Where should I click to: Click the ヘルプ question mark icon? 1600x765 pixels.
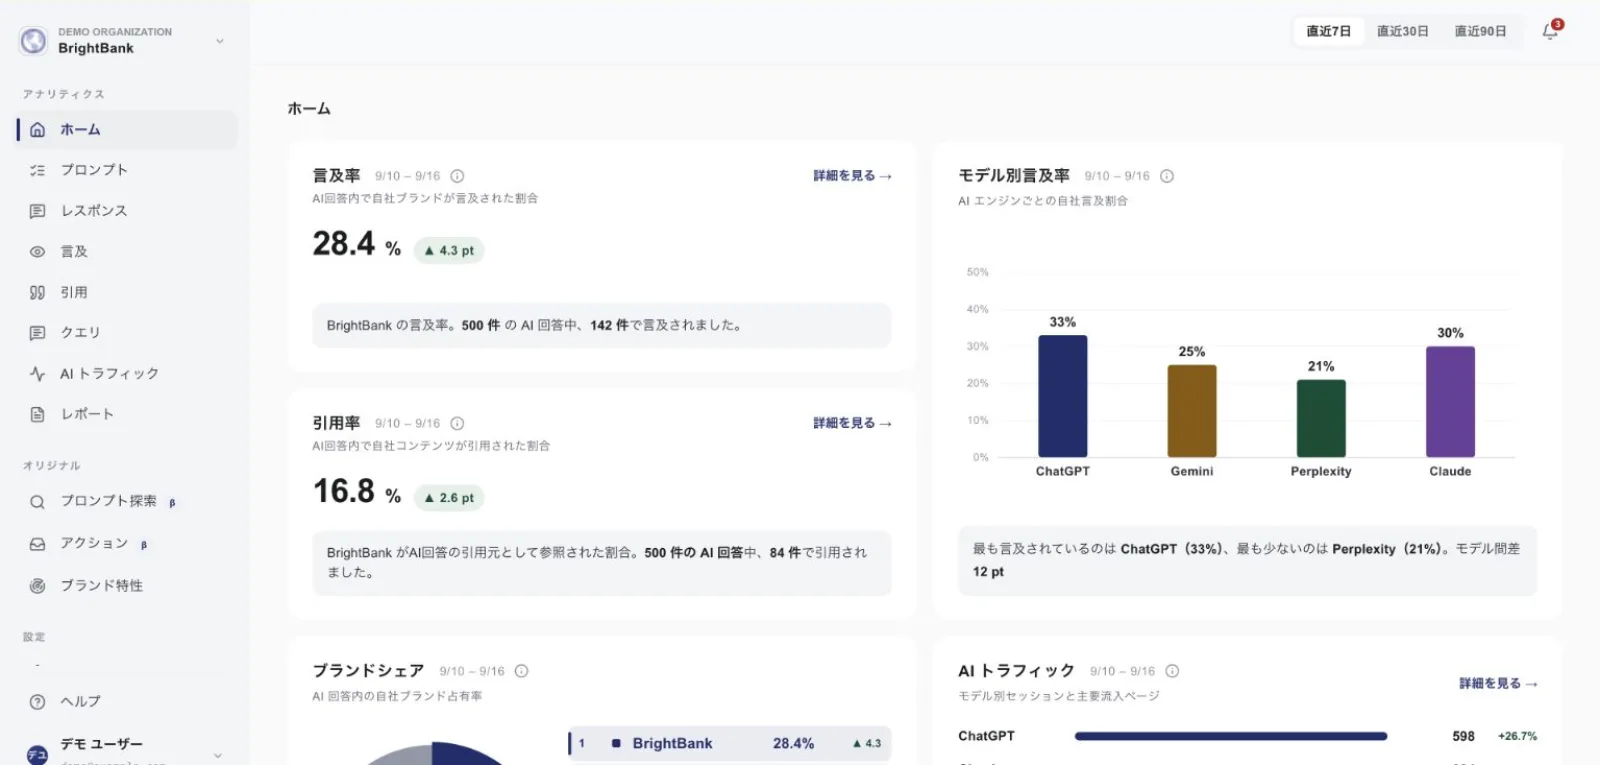[37, 702]
